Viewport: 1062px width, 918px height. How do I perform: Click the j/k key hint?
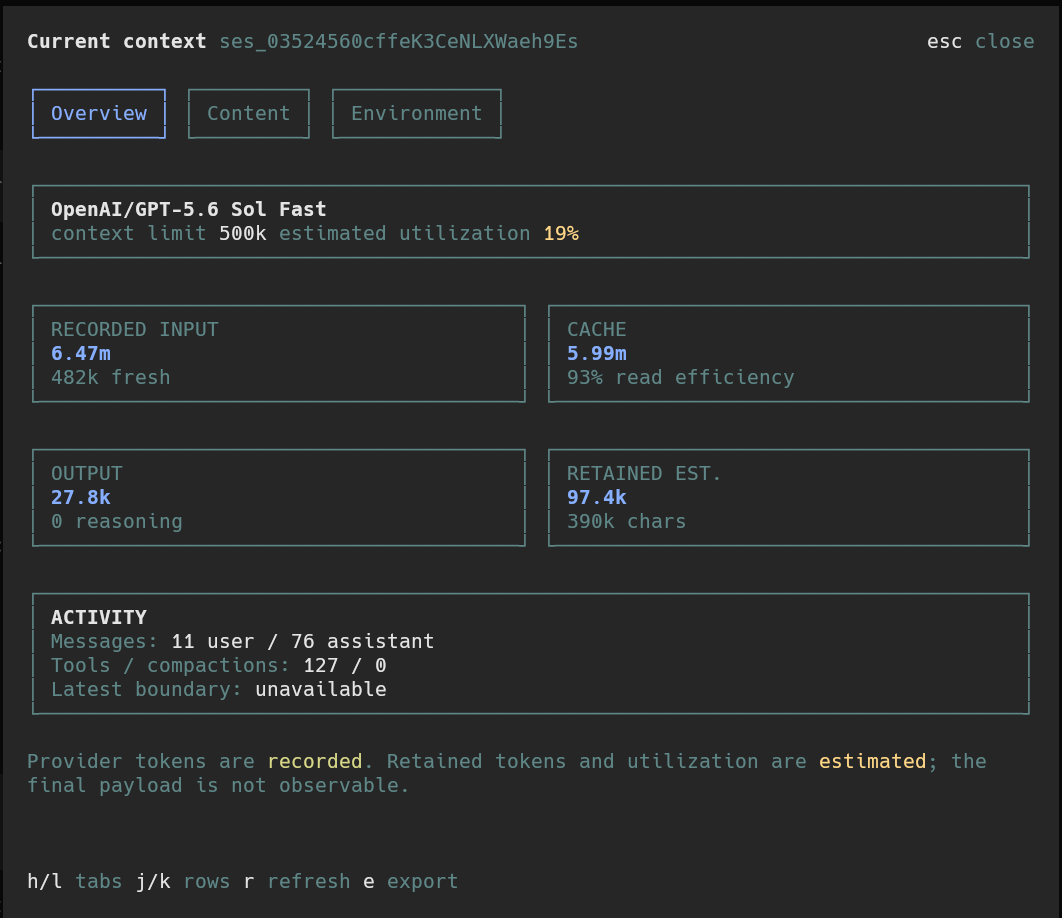coord(153,881)
